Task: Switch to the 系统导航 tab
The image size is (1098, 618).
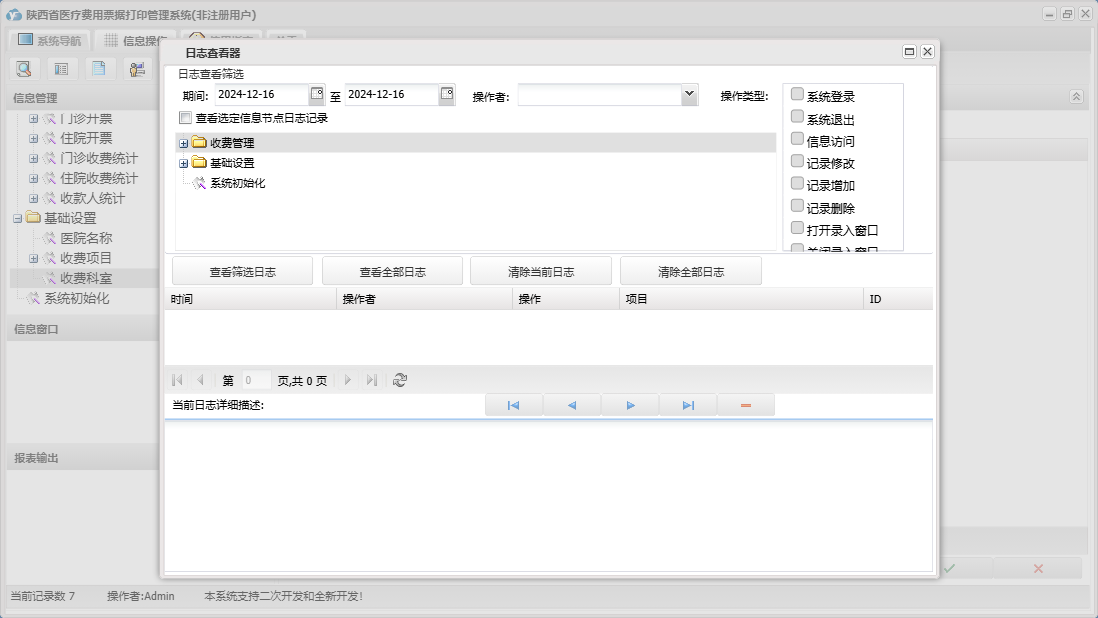Action: 50,41
